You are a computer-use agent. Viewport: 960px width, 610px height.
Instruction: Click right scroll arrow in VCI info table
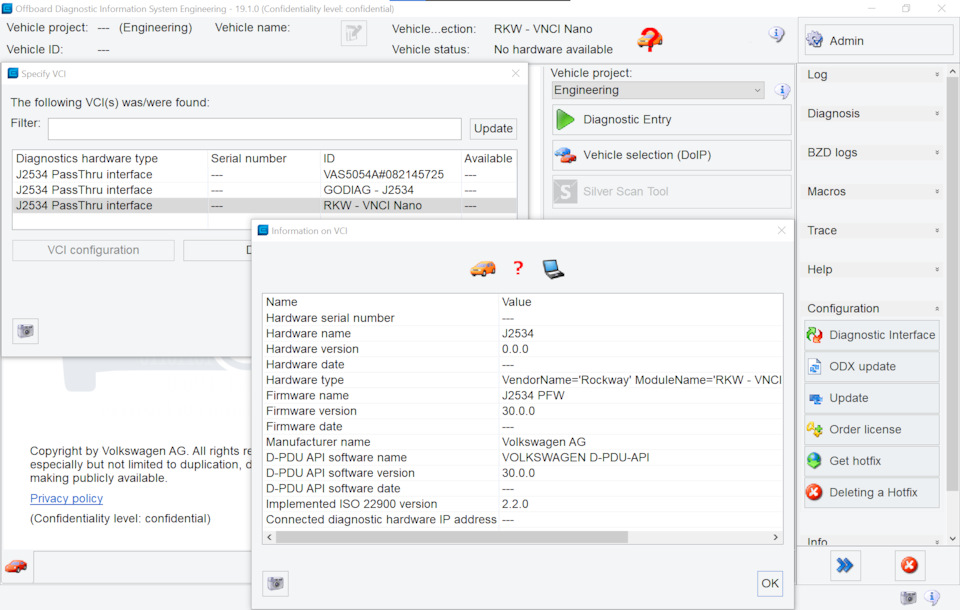pos(776,537)
